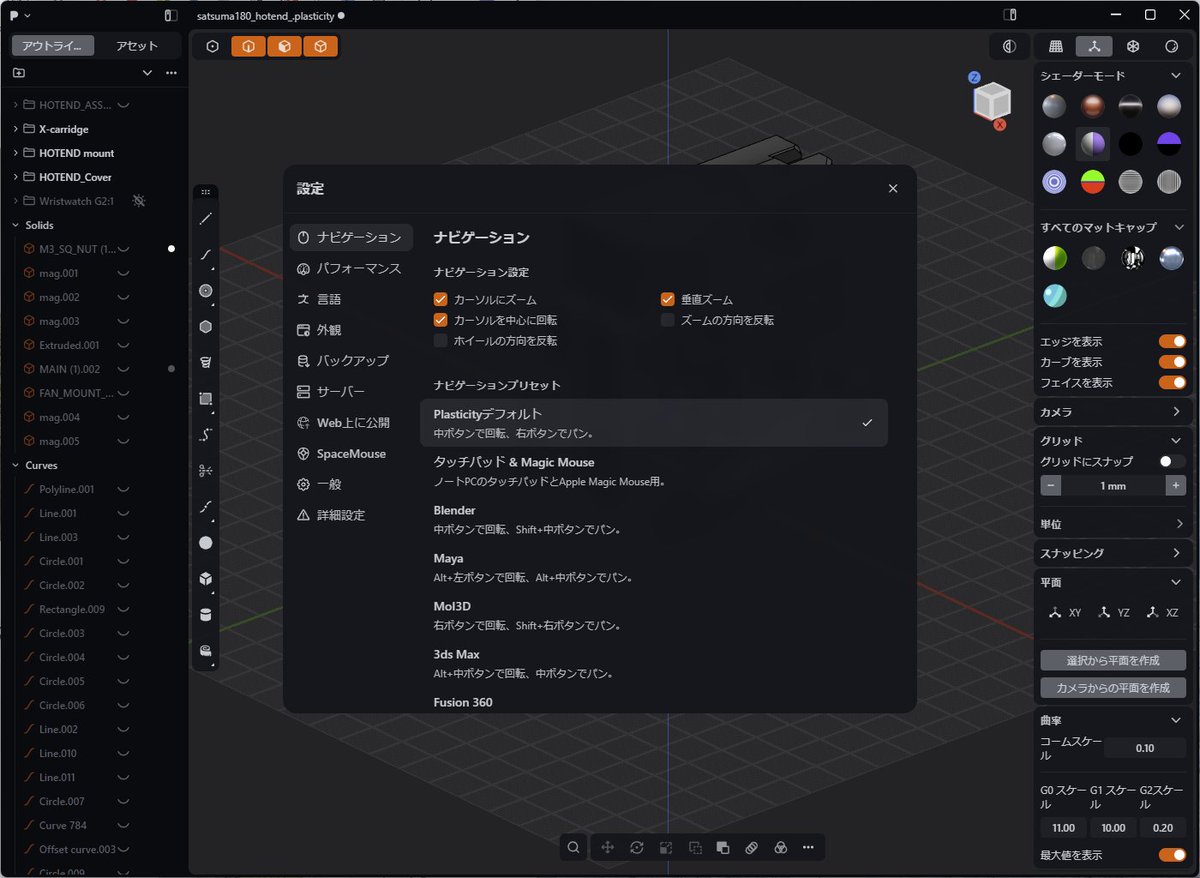Expand the X-carriage folder

16,129
